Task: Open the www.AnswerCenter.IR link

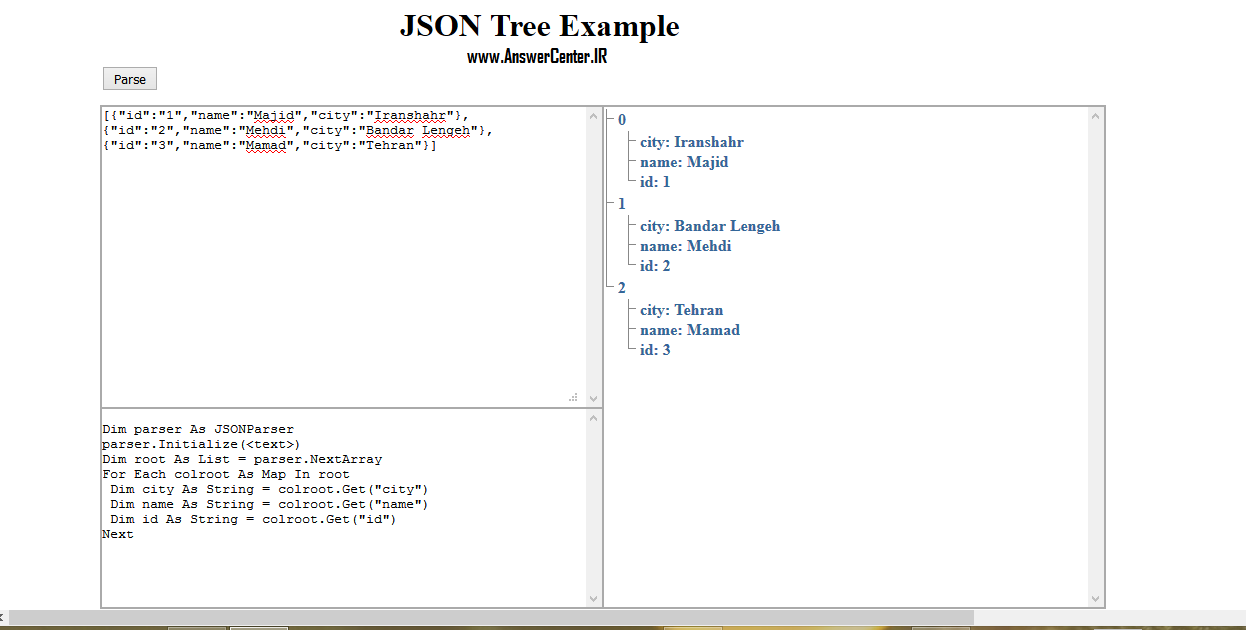Action: [537, 57]
